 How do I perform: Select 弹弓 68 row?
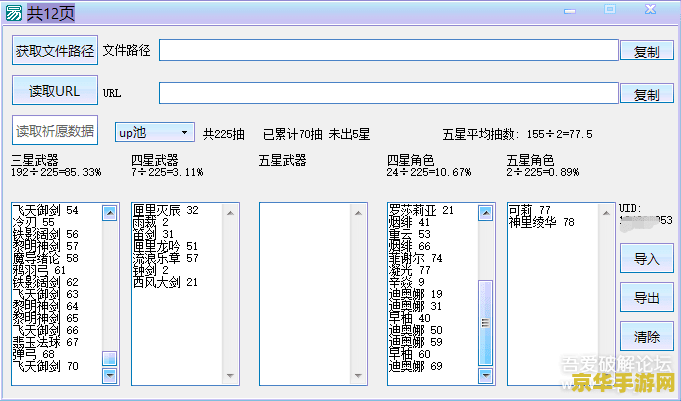tap(34, 354)
